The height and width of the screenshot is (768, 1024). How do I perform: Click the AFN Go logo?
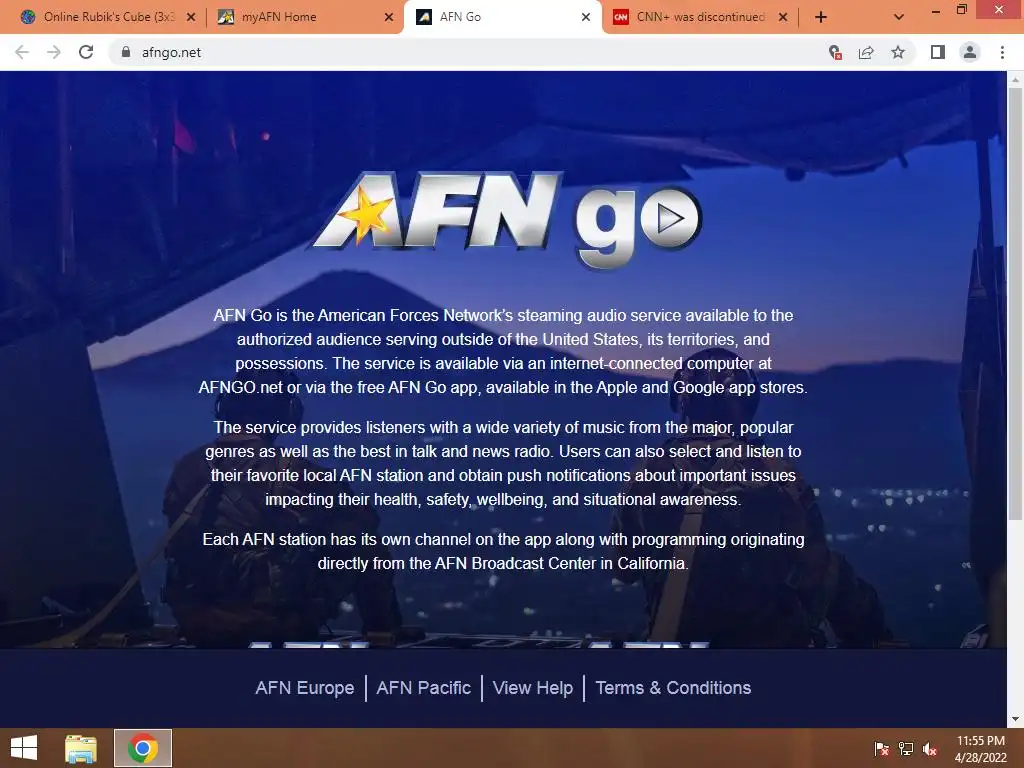pos(507,220)
